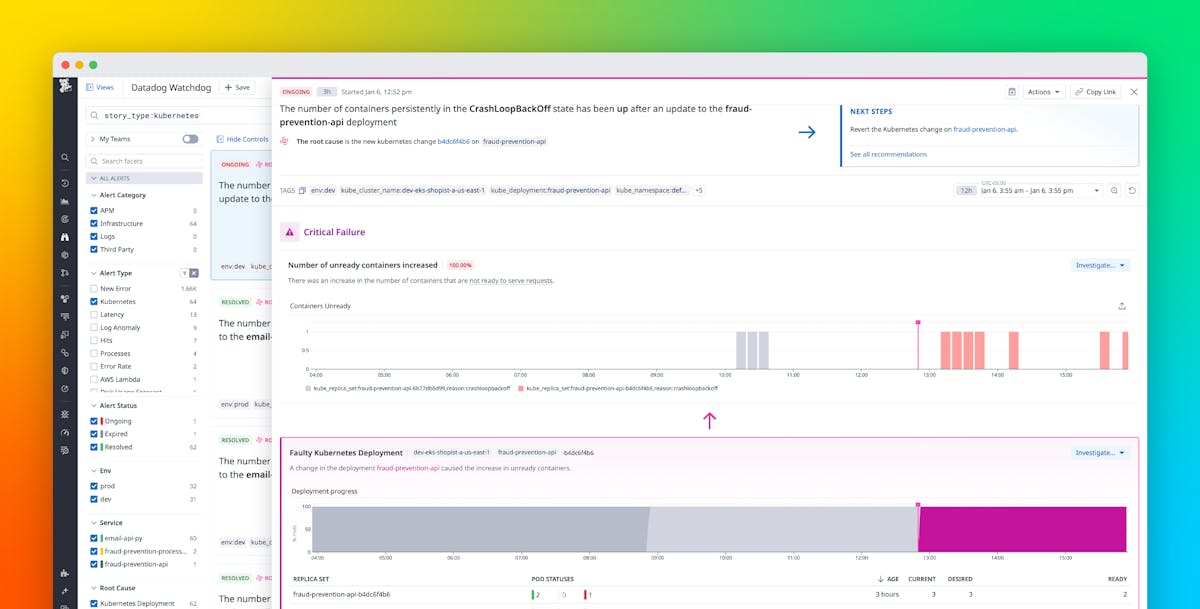Click the zoom-out magnifier next to the time range
The height and width of the screenshot is (609, 1200).
(x=1113, y=190)
